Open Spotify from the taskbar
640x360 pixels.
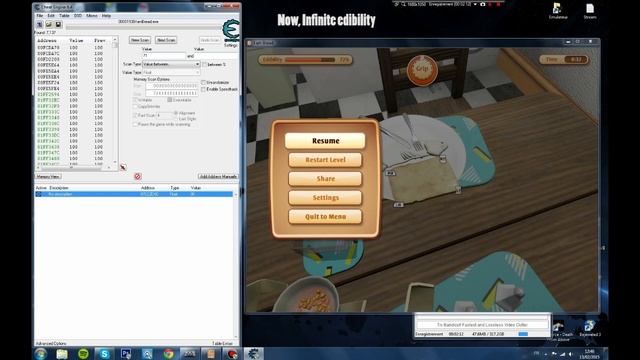pos(83,353)
